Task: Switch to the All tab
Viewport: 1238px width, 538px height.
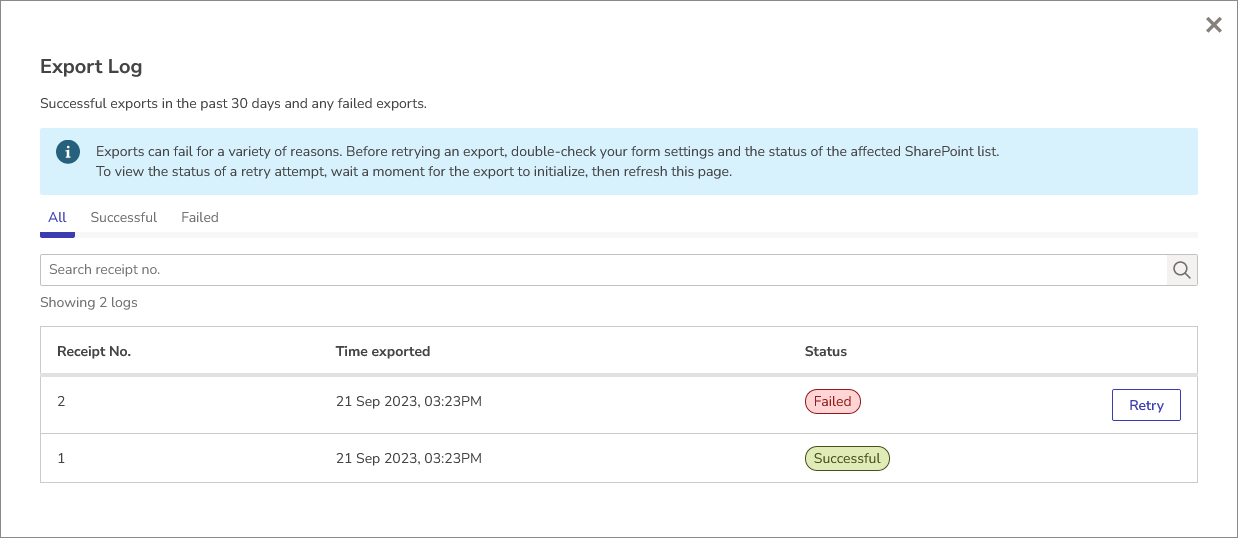Action: click(57, 217)
